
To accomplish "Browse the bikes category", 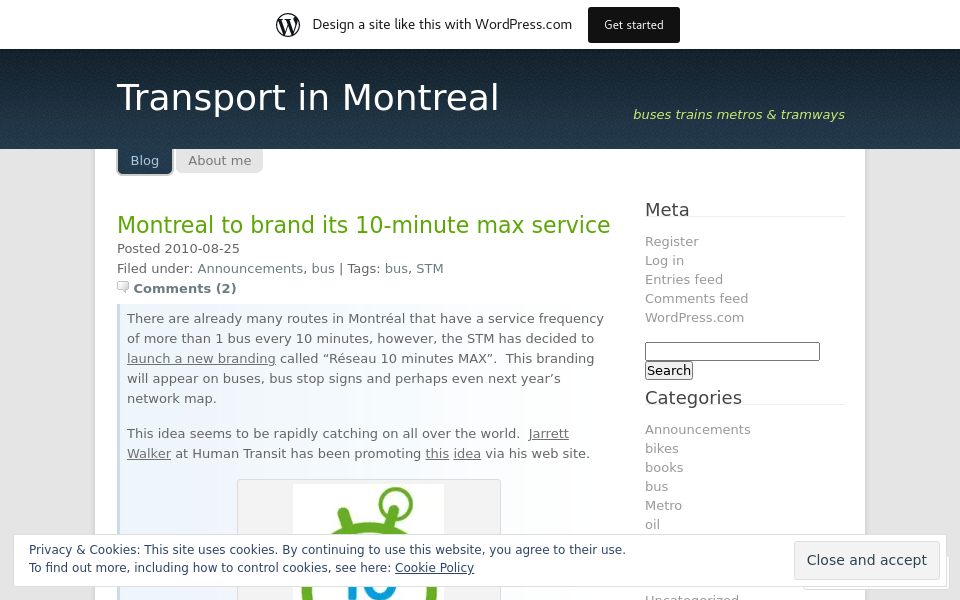I will (661, 448).
